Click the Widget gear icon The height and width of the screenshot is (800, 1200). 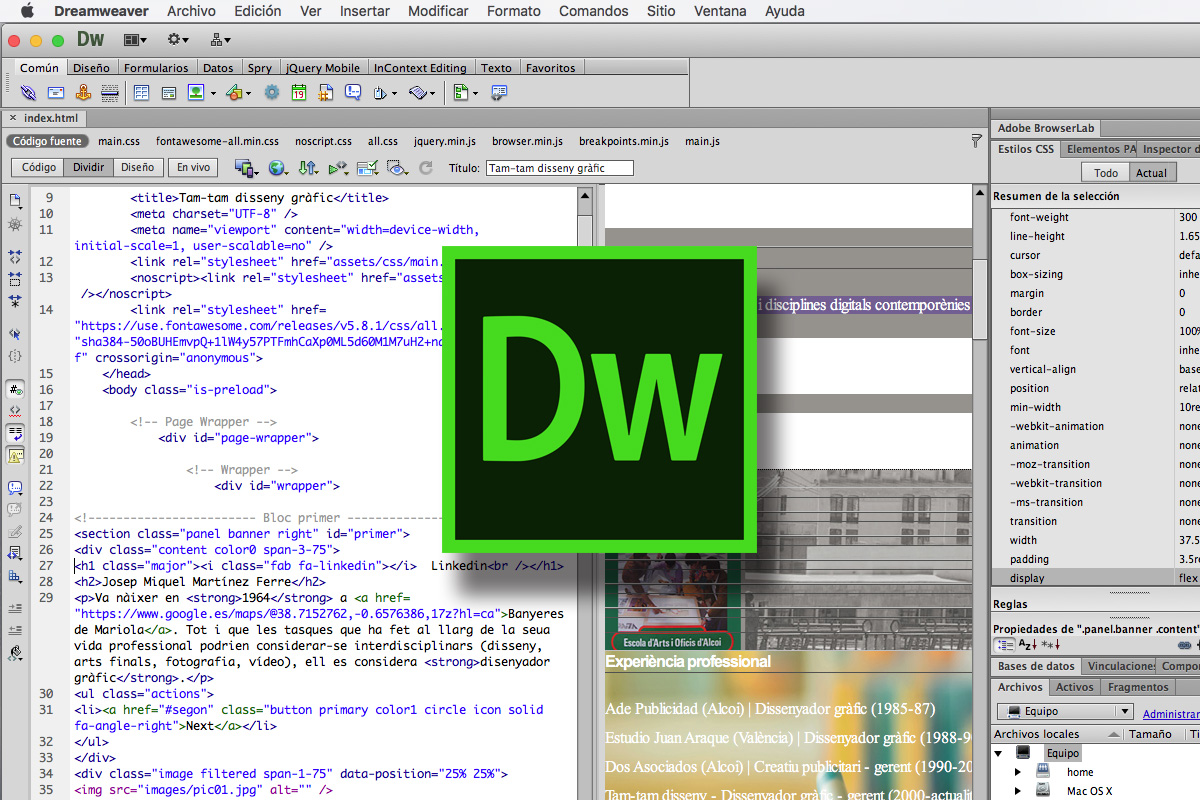pos(272,93)
